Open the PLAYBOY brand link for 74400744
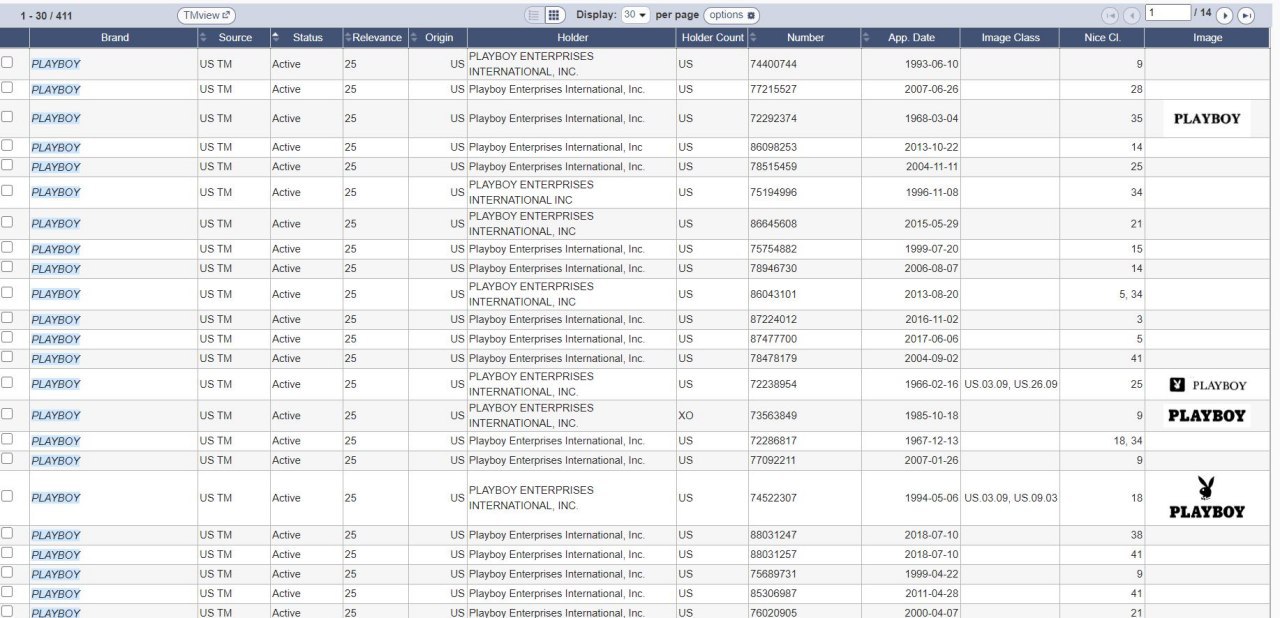The image size is (1280, 618). [56, 64]
